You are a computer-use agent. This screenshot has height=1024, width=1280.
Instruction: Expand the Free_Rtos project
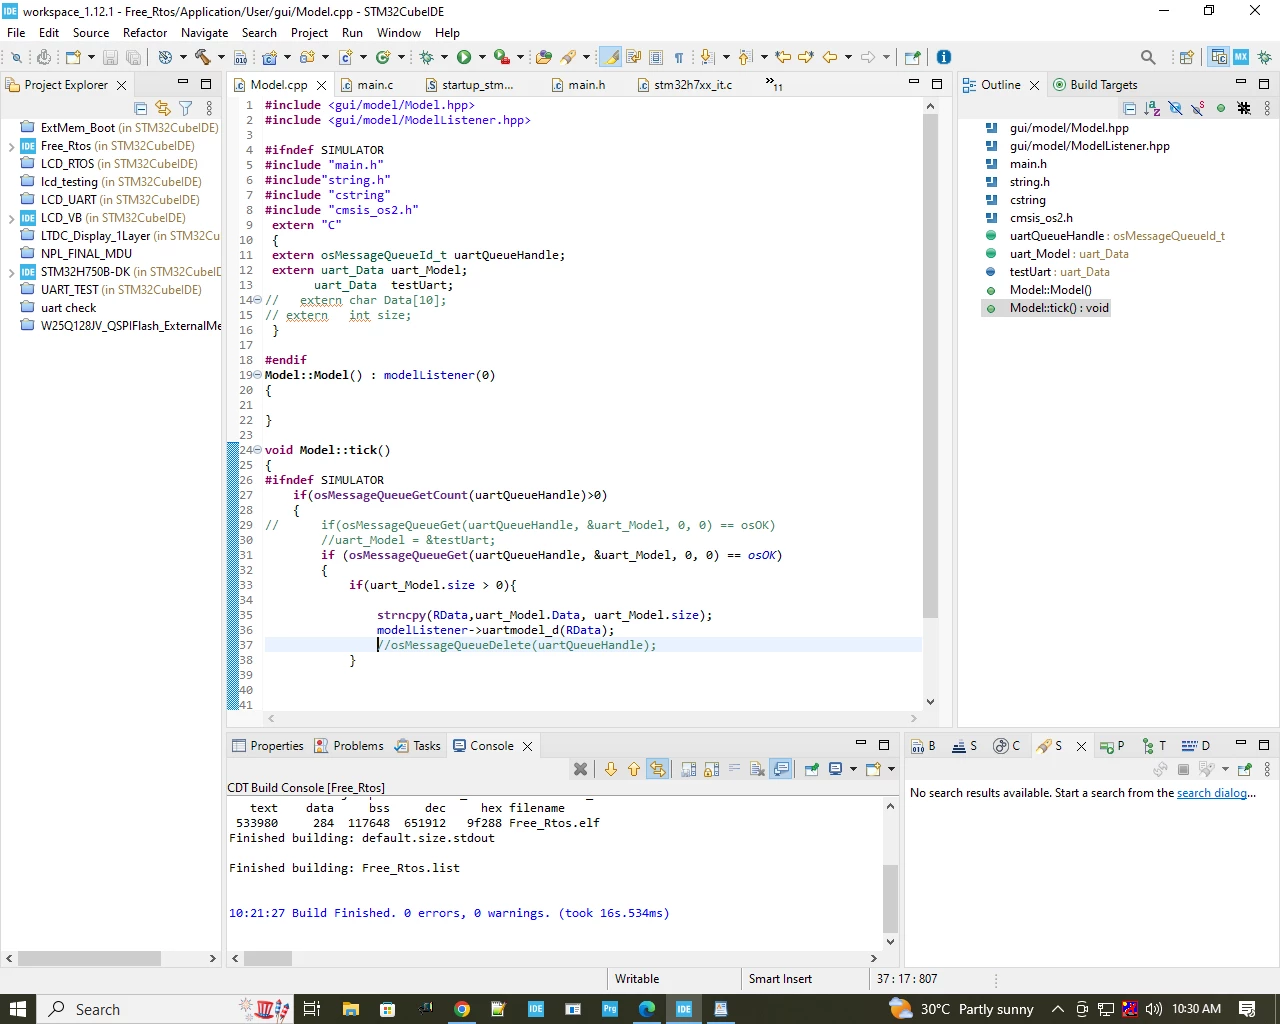11,146
